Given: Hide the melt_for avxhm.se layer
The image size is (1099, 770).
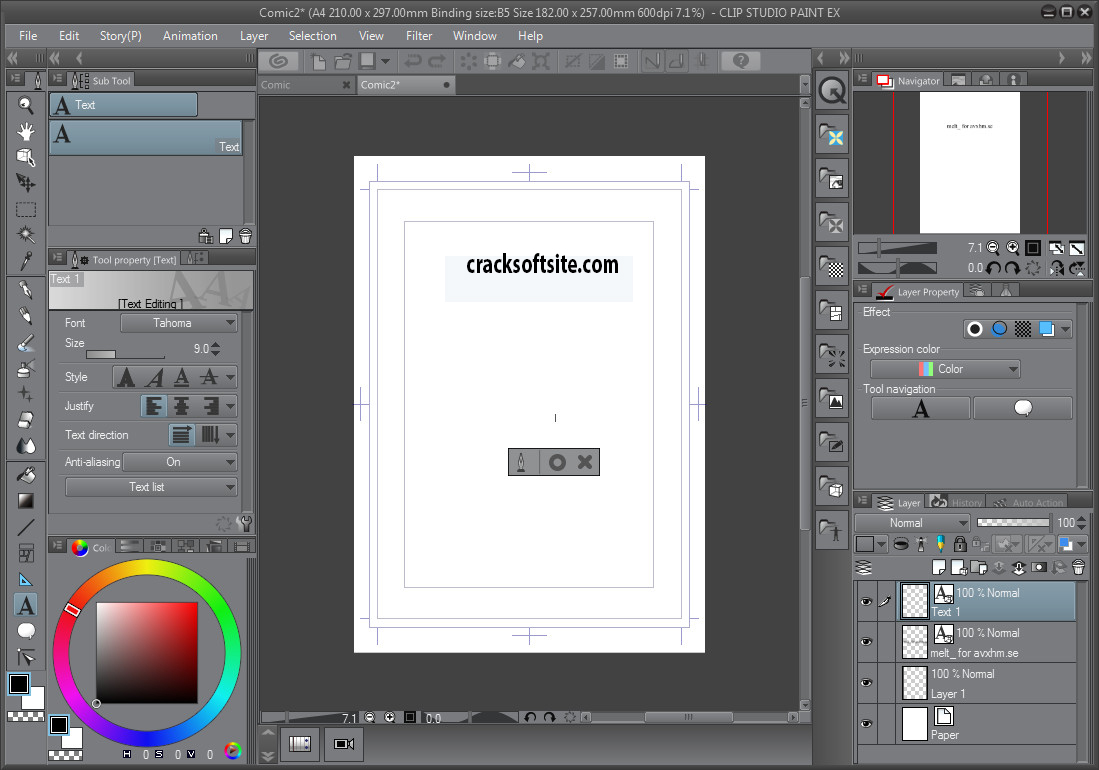Looking at the screenshot, I should point(866,642).
